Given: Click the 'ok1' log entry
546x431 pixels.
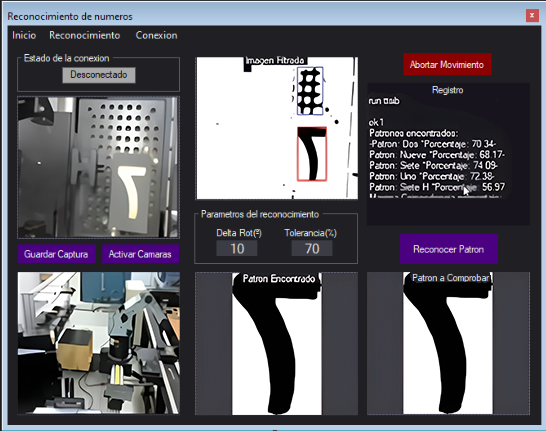Looking at the screenshot, I should pos(376,122).
